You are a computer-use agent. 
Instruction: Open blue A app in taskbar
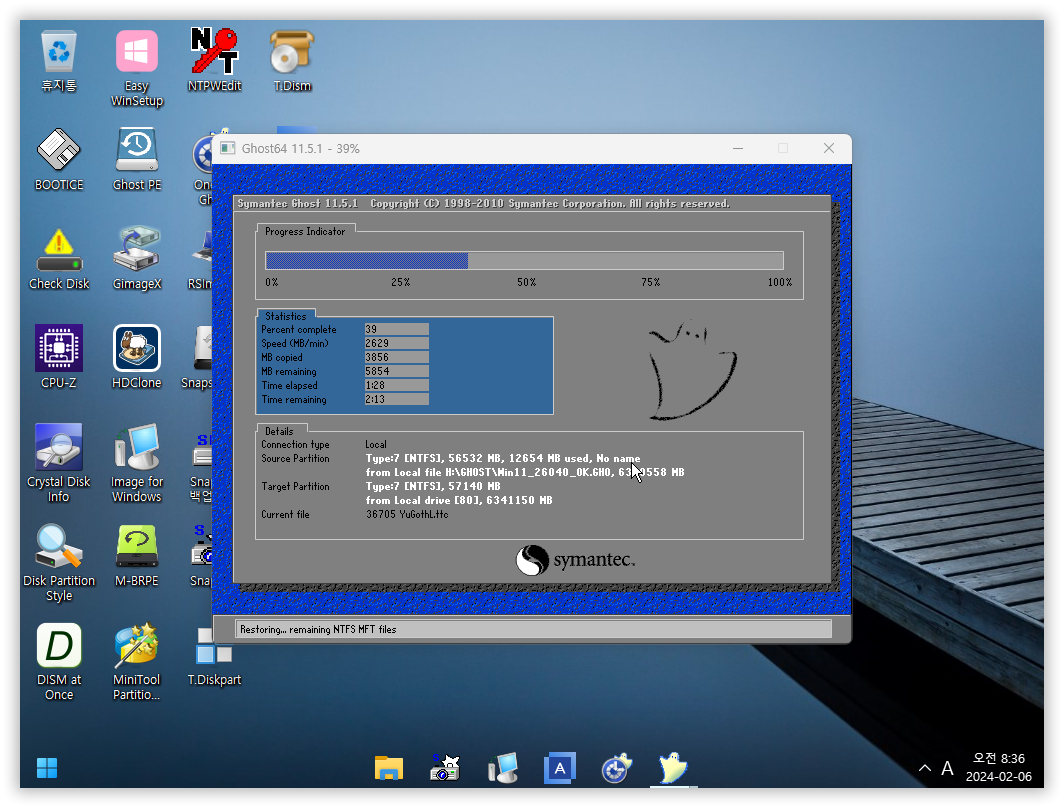[x=559, y=768]
